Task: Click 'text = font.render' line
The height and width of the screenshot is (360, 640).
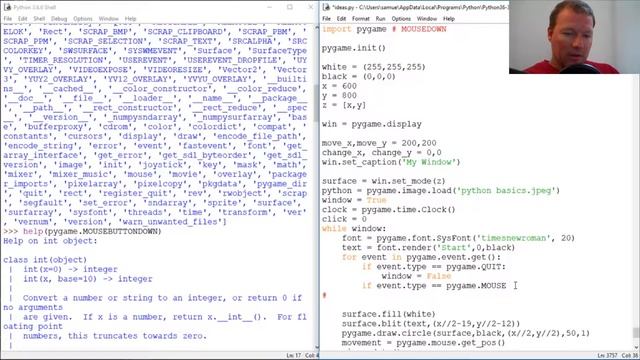Action: (x=428, y=247)
